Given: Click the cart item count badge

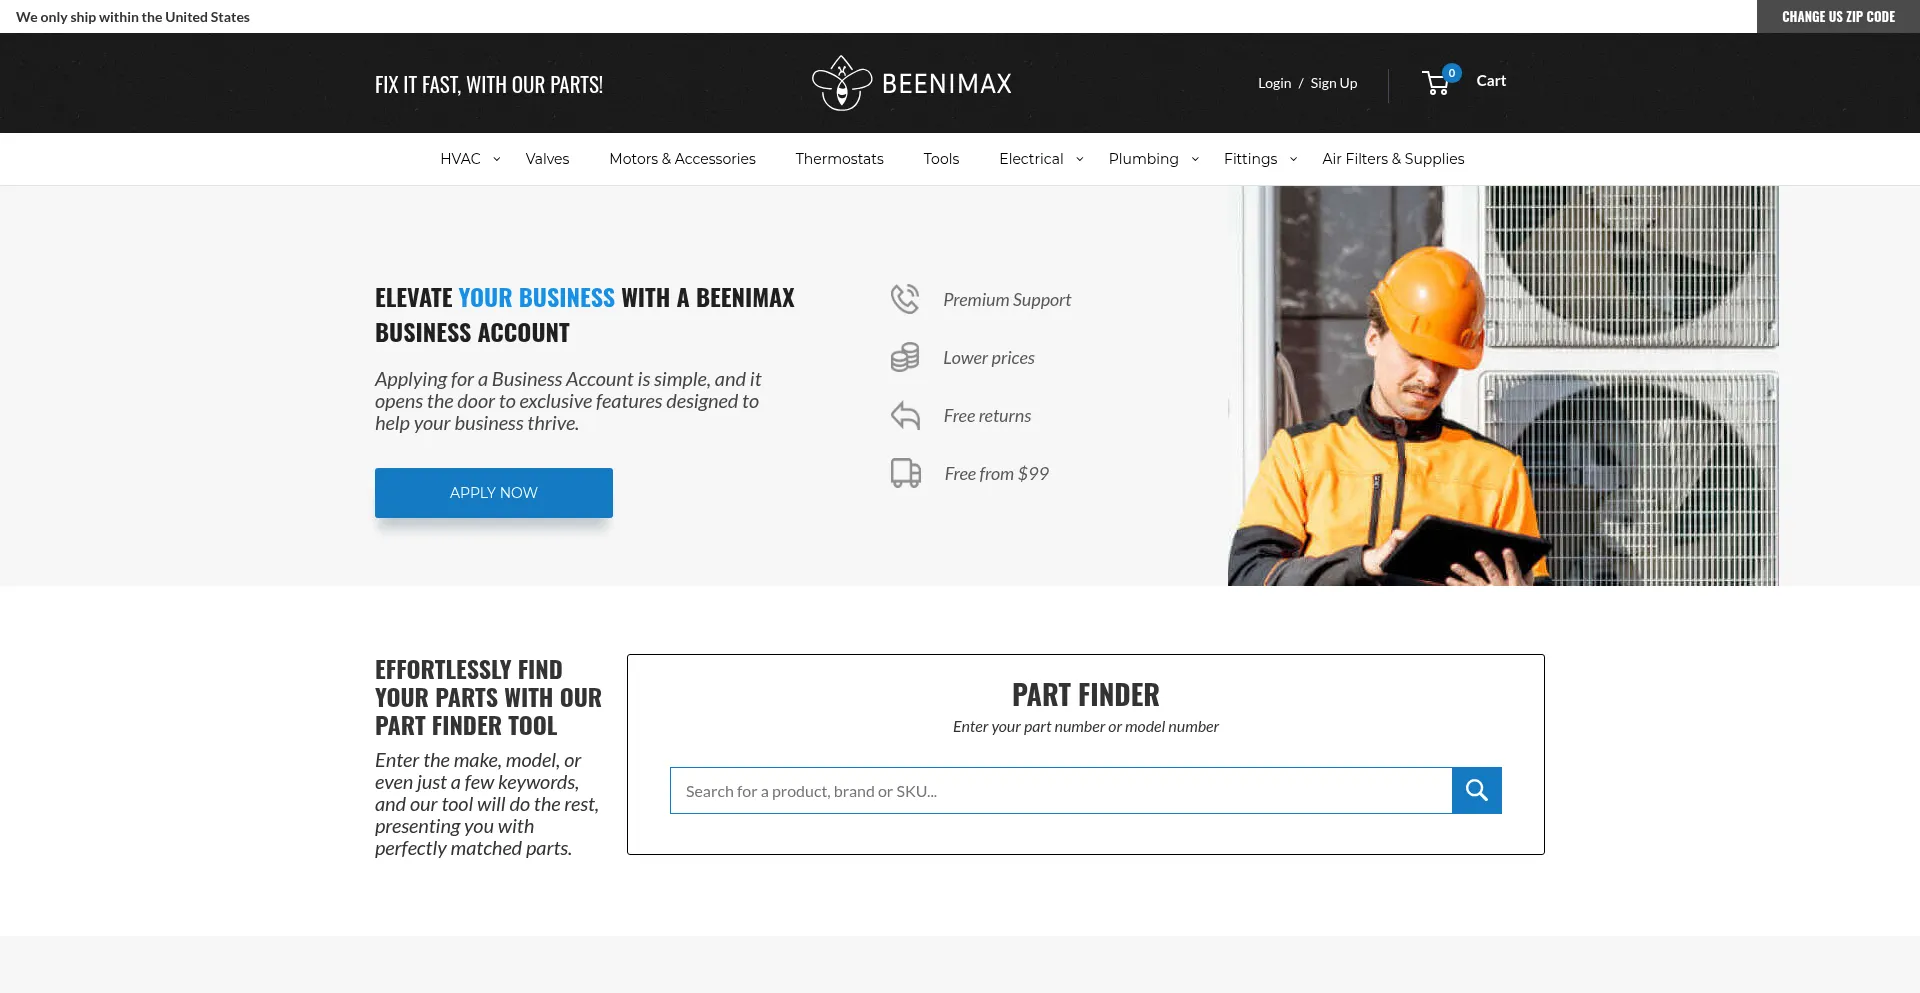Looking at the screenshot, I should (1452, 73).
